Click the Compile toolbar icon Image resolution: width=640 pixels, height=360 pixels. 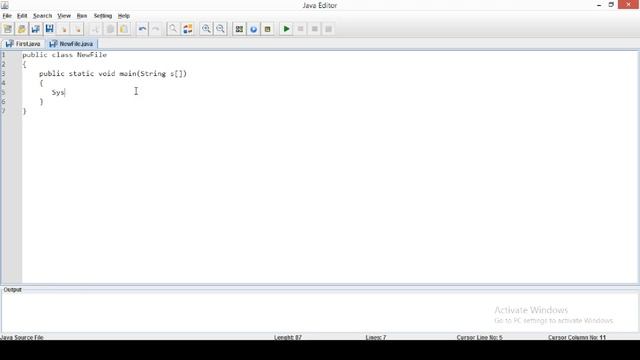click(239, 29)
